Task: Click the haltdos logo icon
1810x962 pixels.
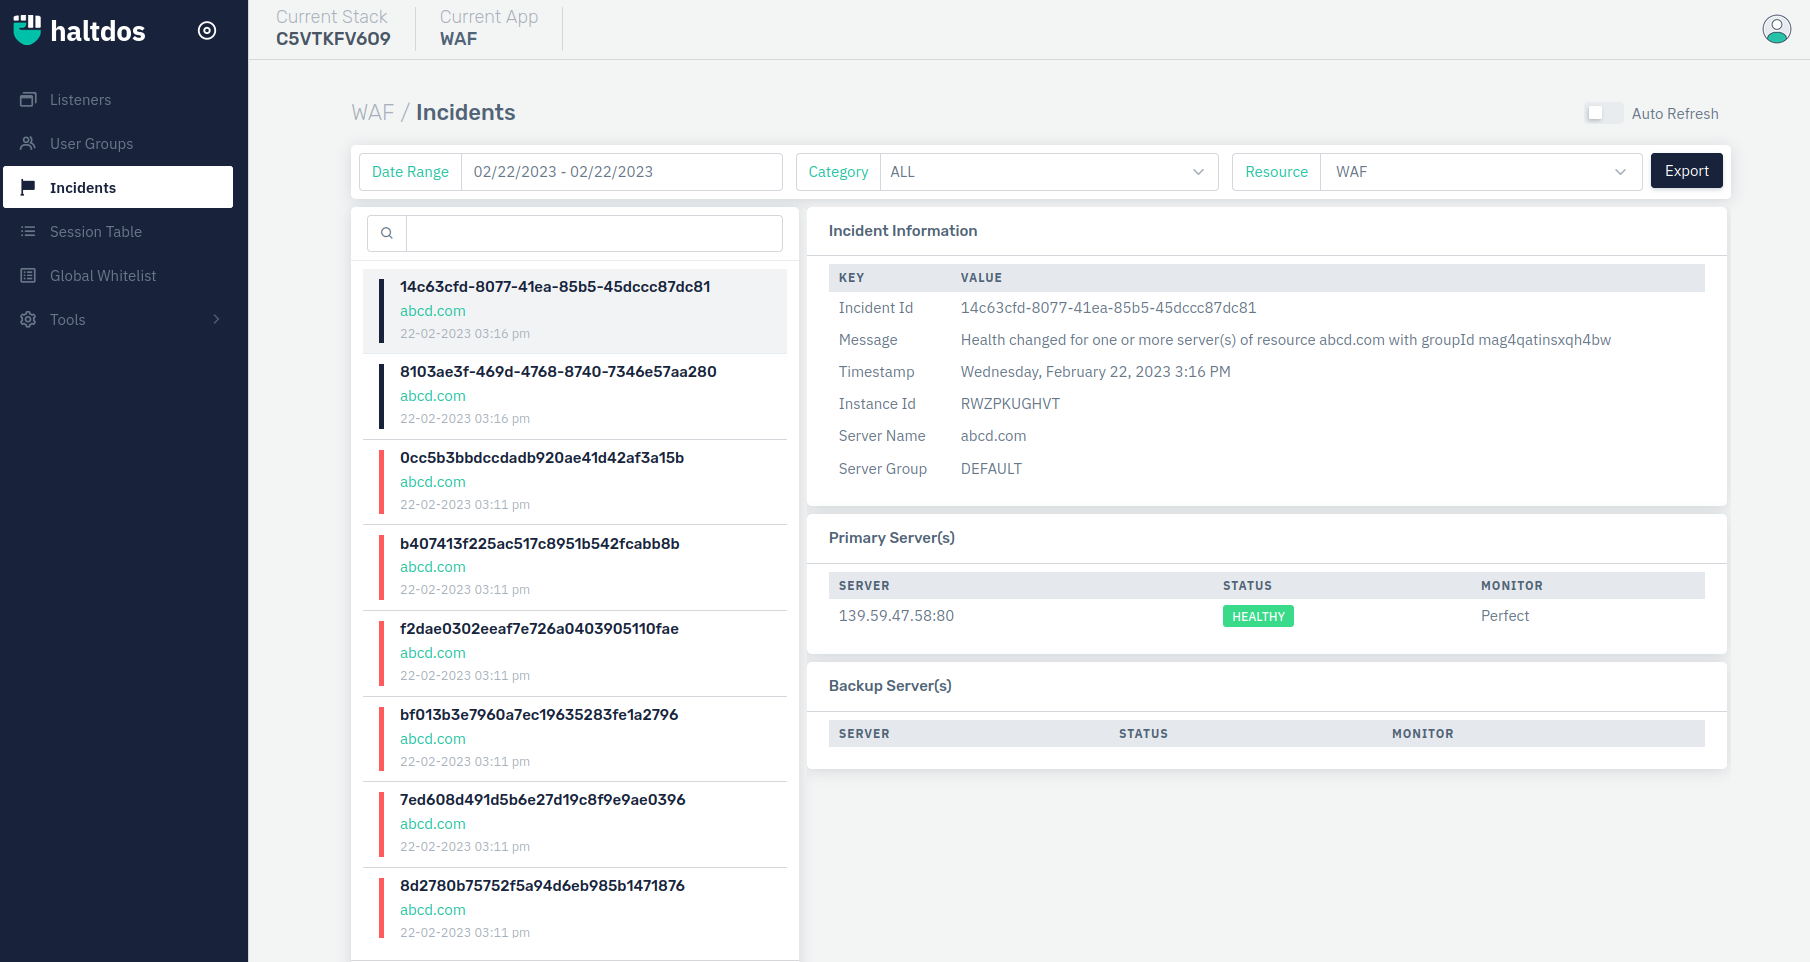Action: [27, 30]
